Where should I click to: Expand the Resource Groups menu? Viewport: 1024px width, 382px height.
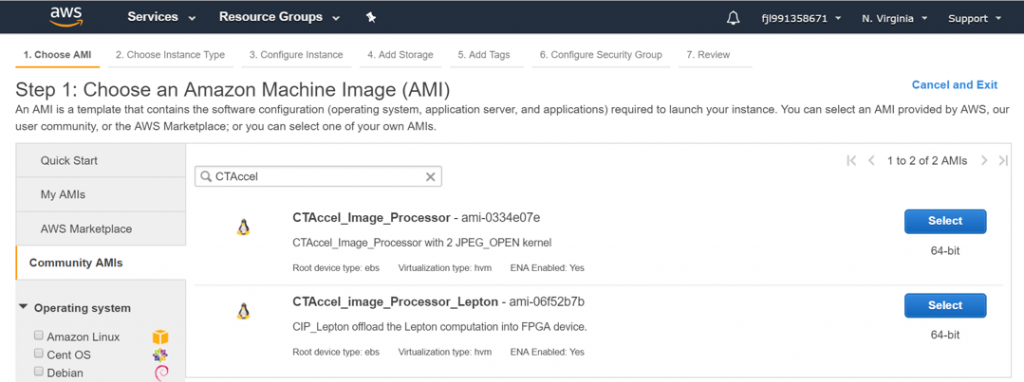[280, 18]
